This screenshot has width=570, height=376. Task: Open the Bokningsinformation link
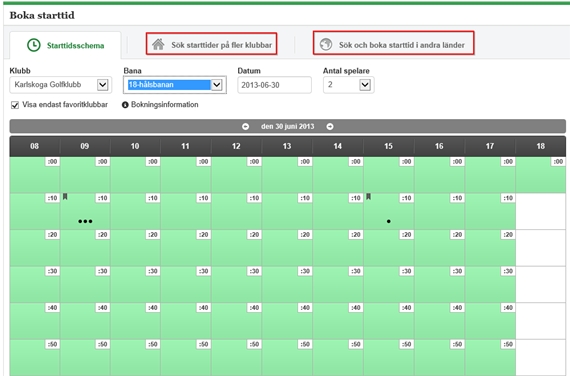click(x=164, y=105)
